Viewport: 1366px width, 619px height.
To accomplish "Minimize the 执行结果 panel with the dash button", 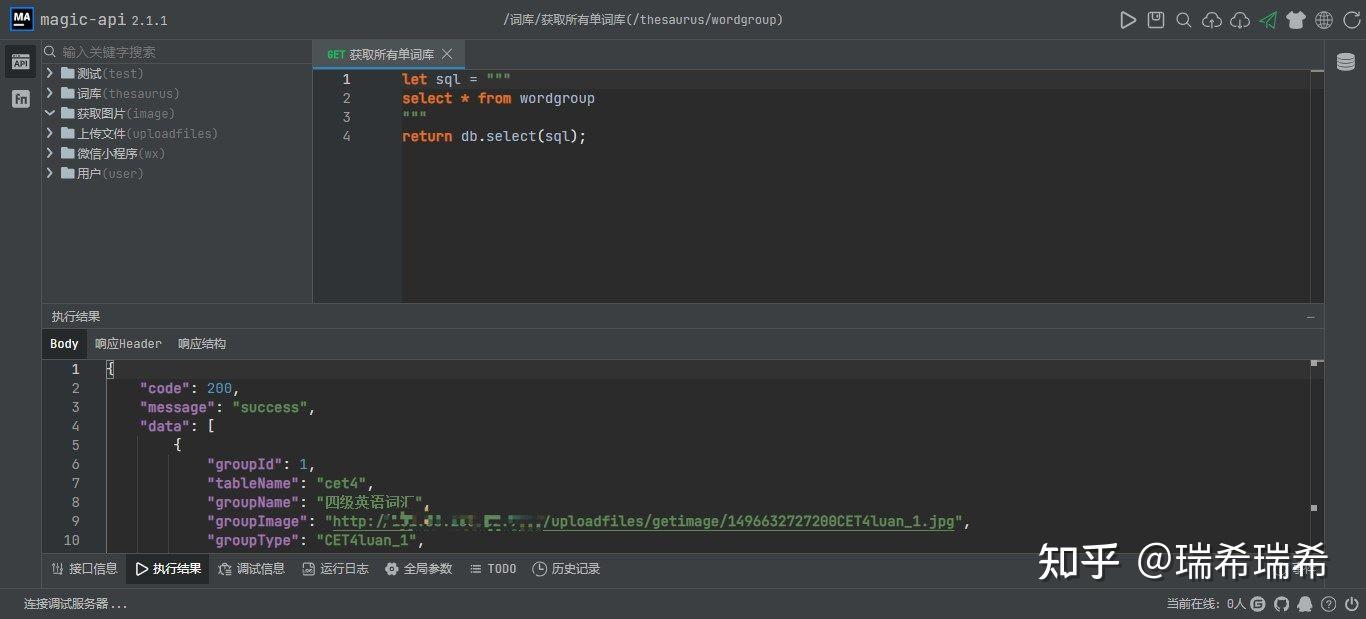I will [x=1310, y=317].
